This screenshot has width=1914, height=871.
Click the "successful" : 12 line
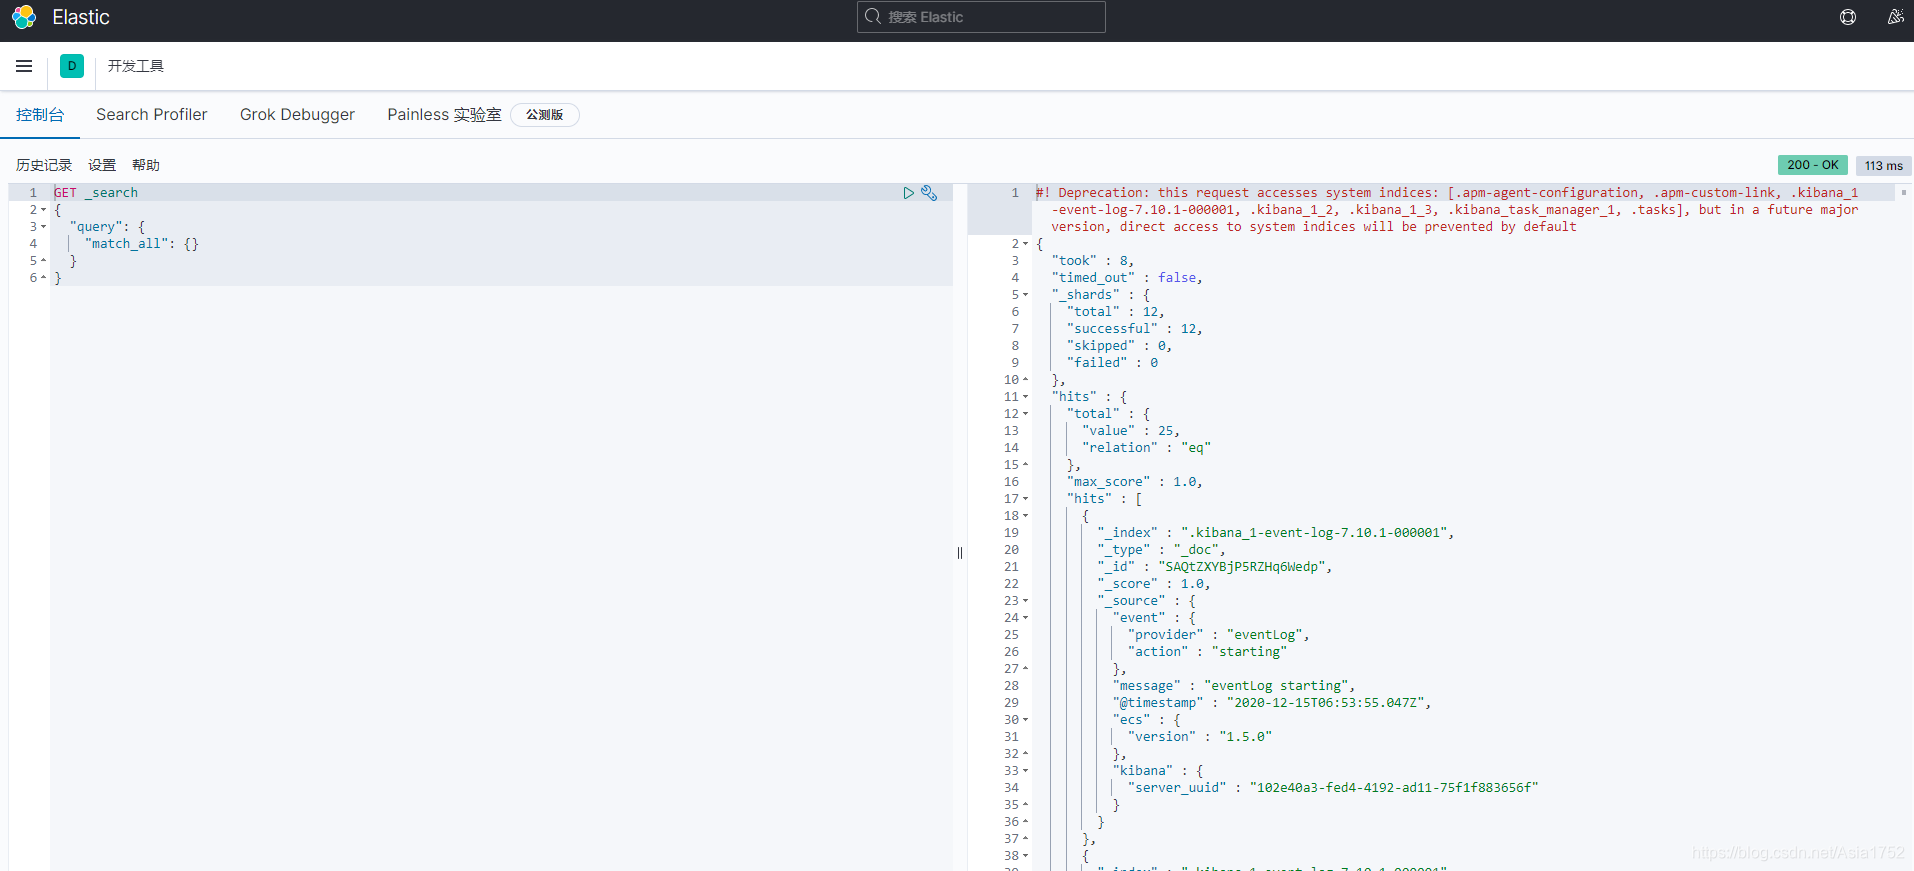(1135, 329)
